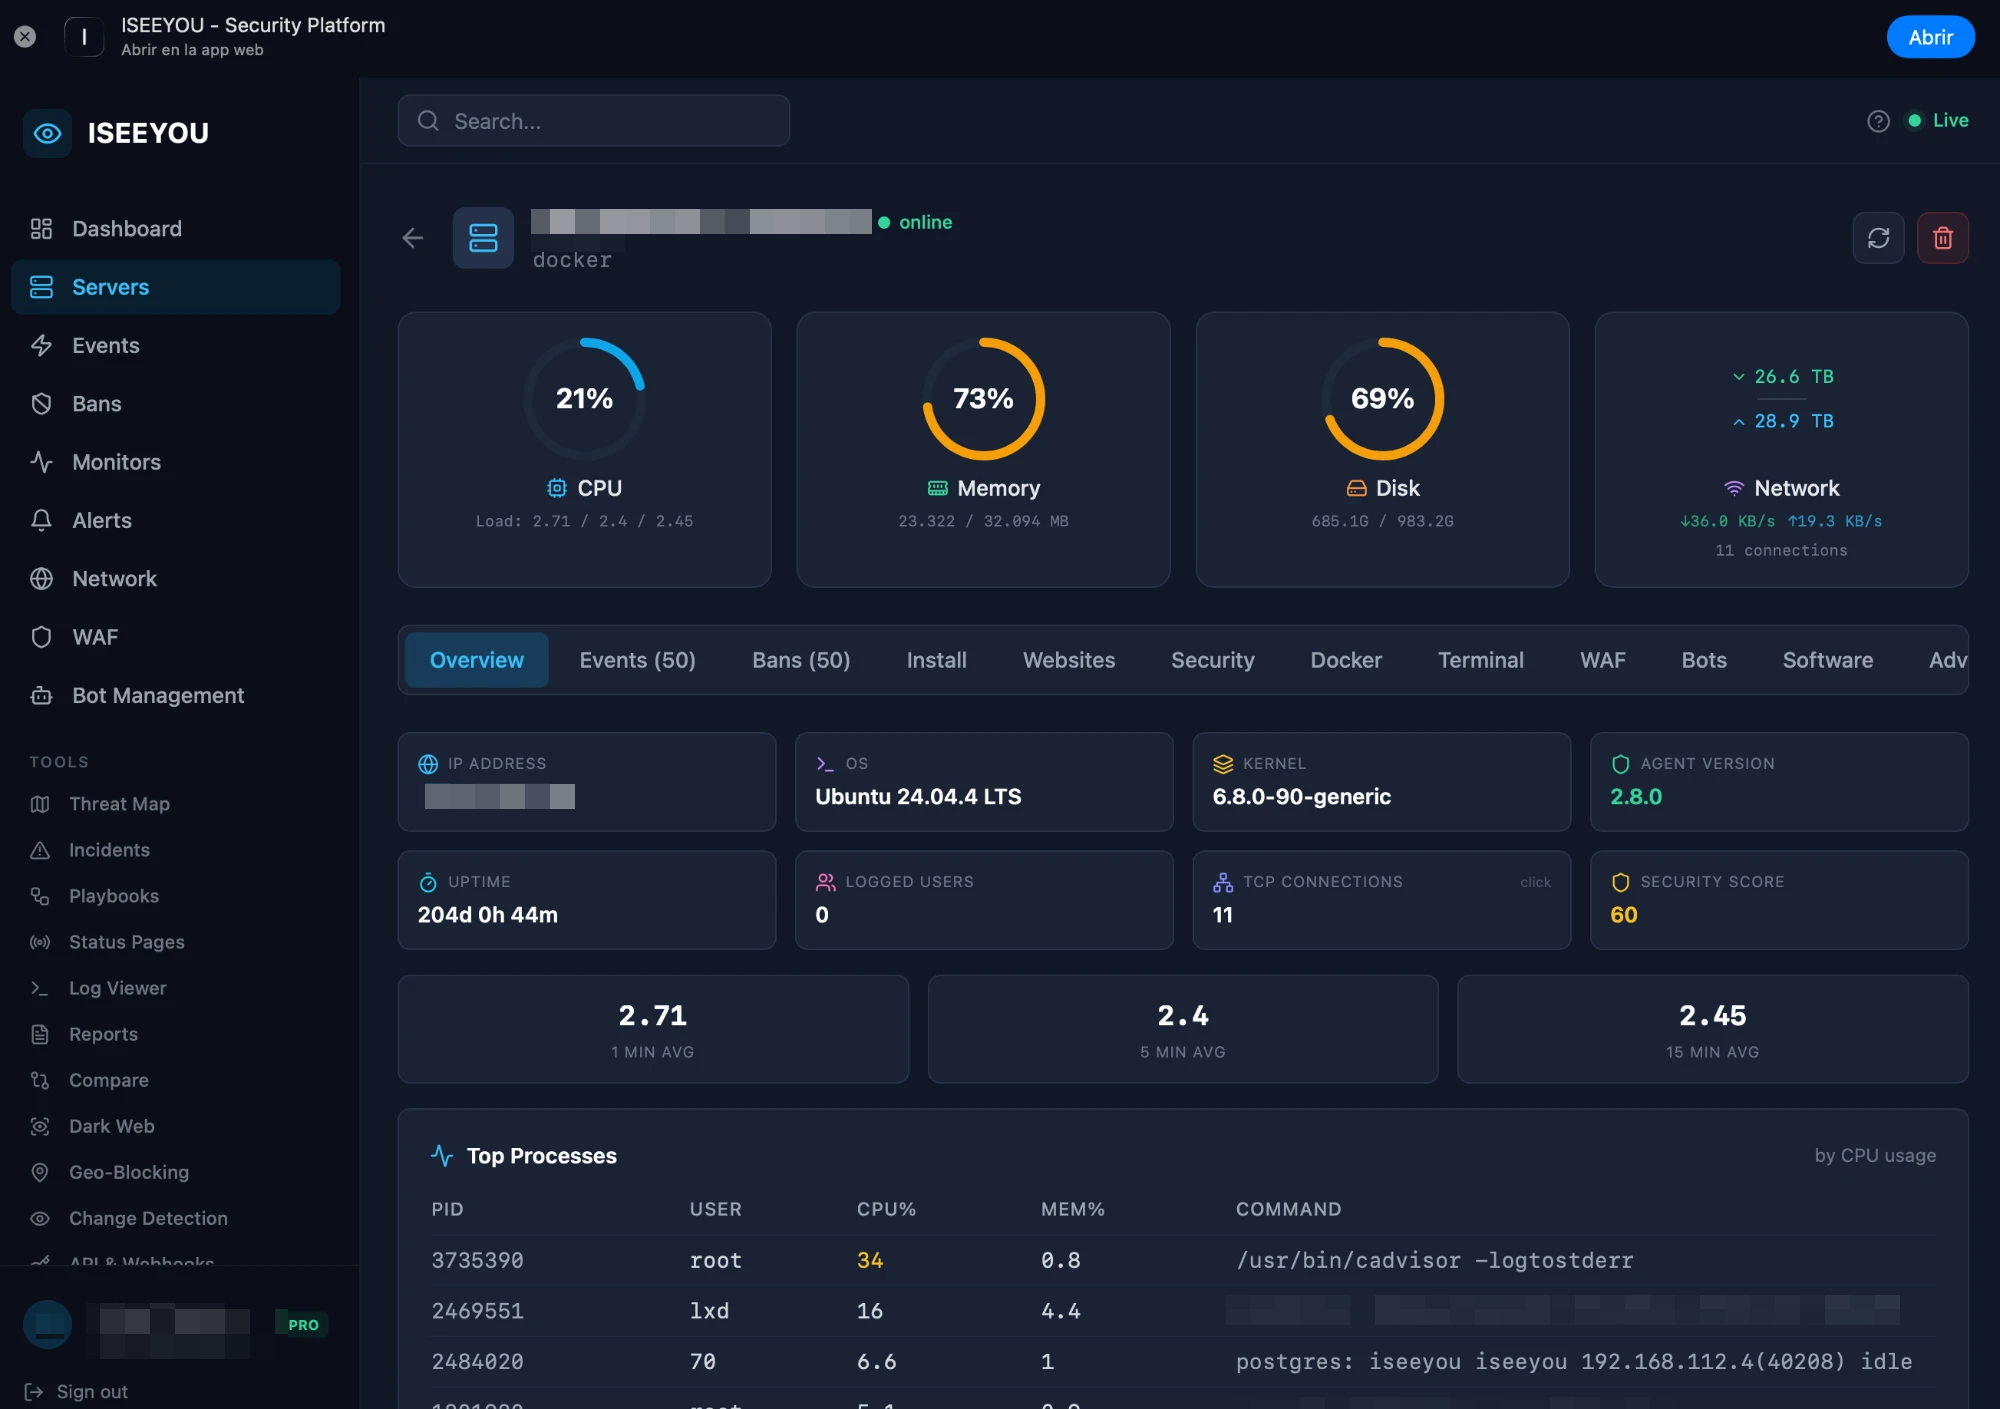This screenshot has height=1409, width=2000.
Task: Click the Playbooks icon under Tools
Action: (x=40, y=896)
